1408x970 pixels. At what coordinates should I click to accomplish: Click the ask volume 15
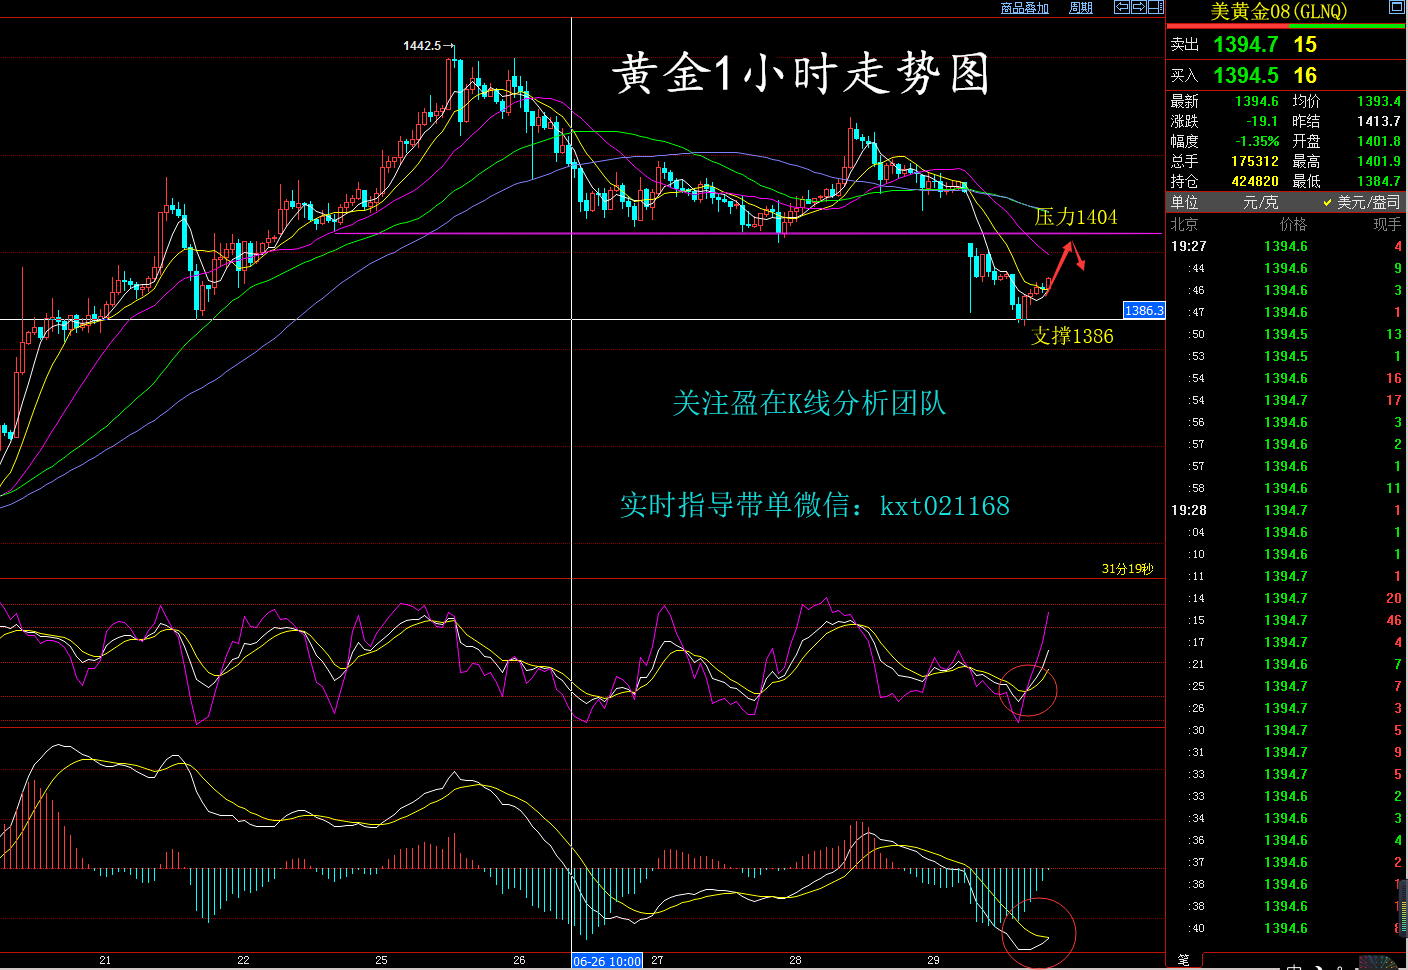[1305, 45]
